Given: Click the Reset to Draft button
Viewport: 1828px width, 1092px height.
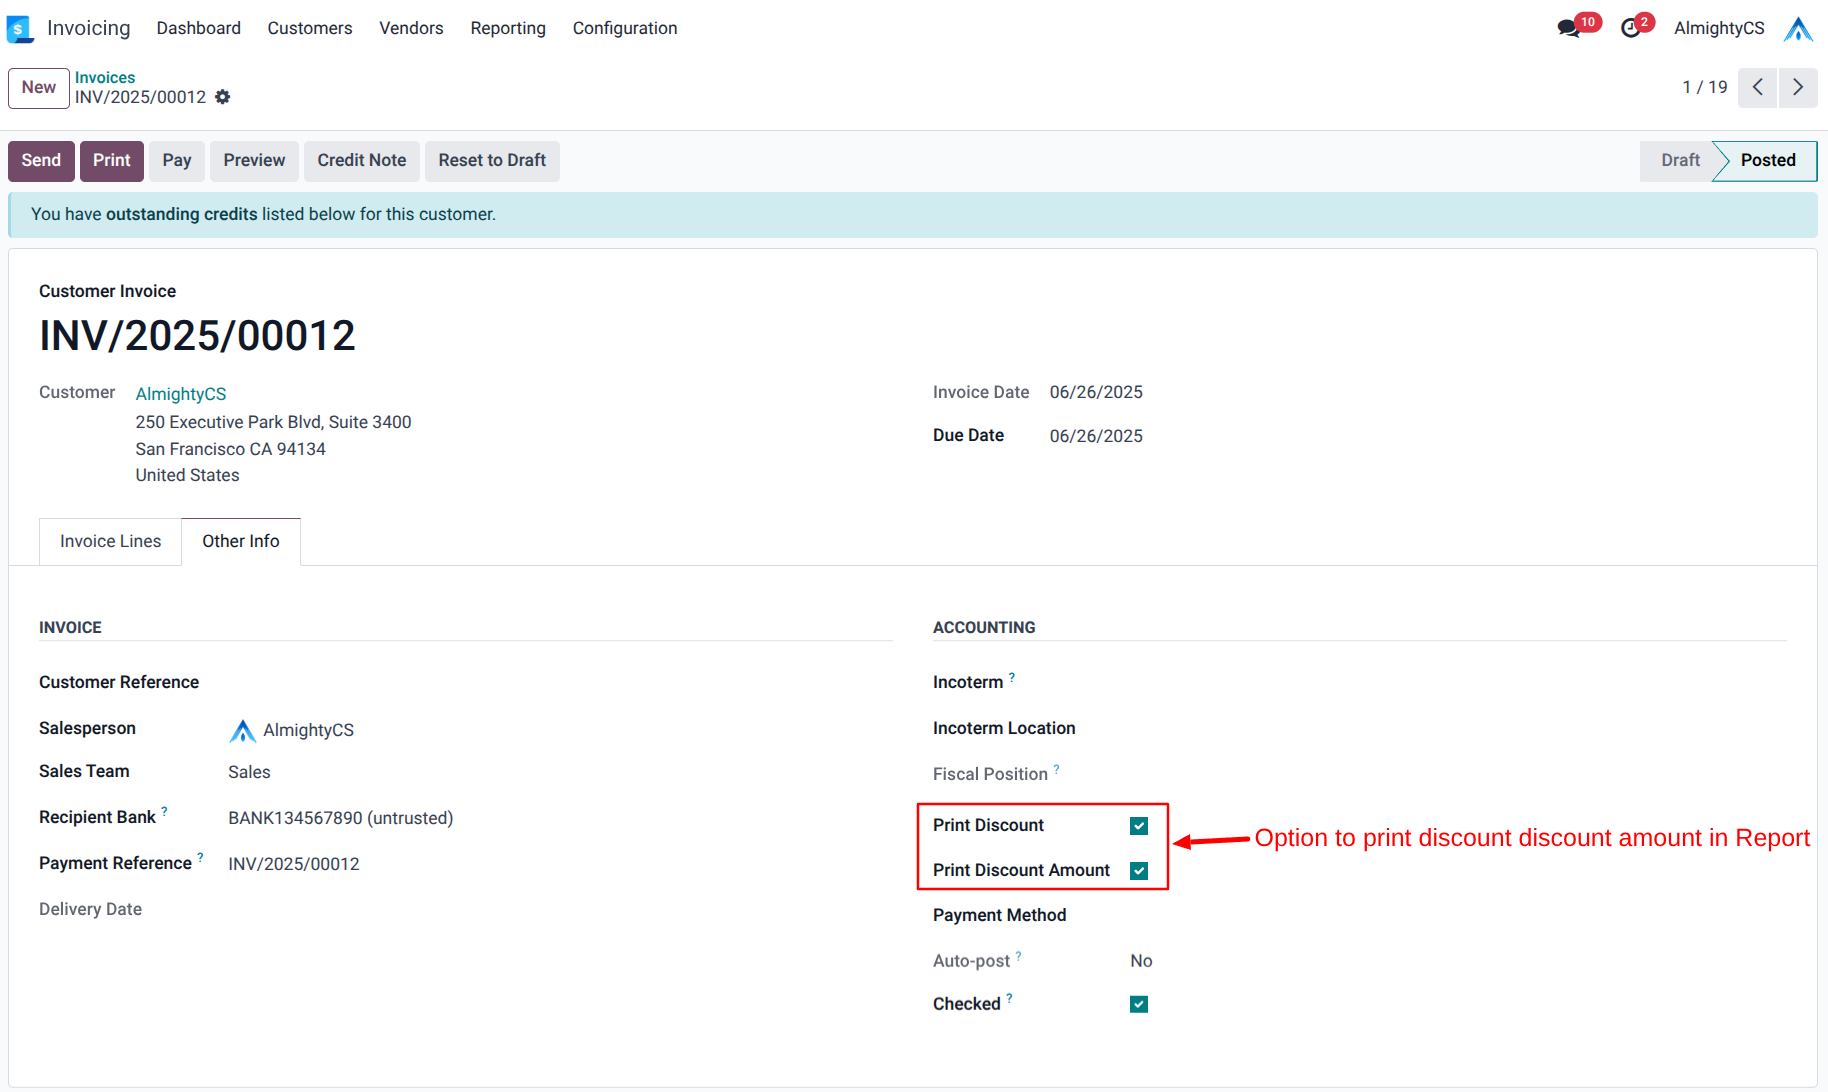Looking at the screenshot, I should [x=491, y=160].
